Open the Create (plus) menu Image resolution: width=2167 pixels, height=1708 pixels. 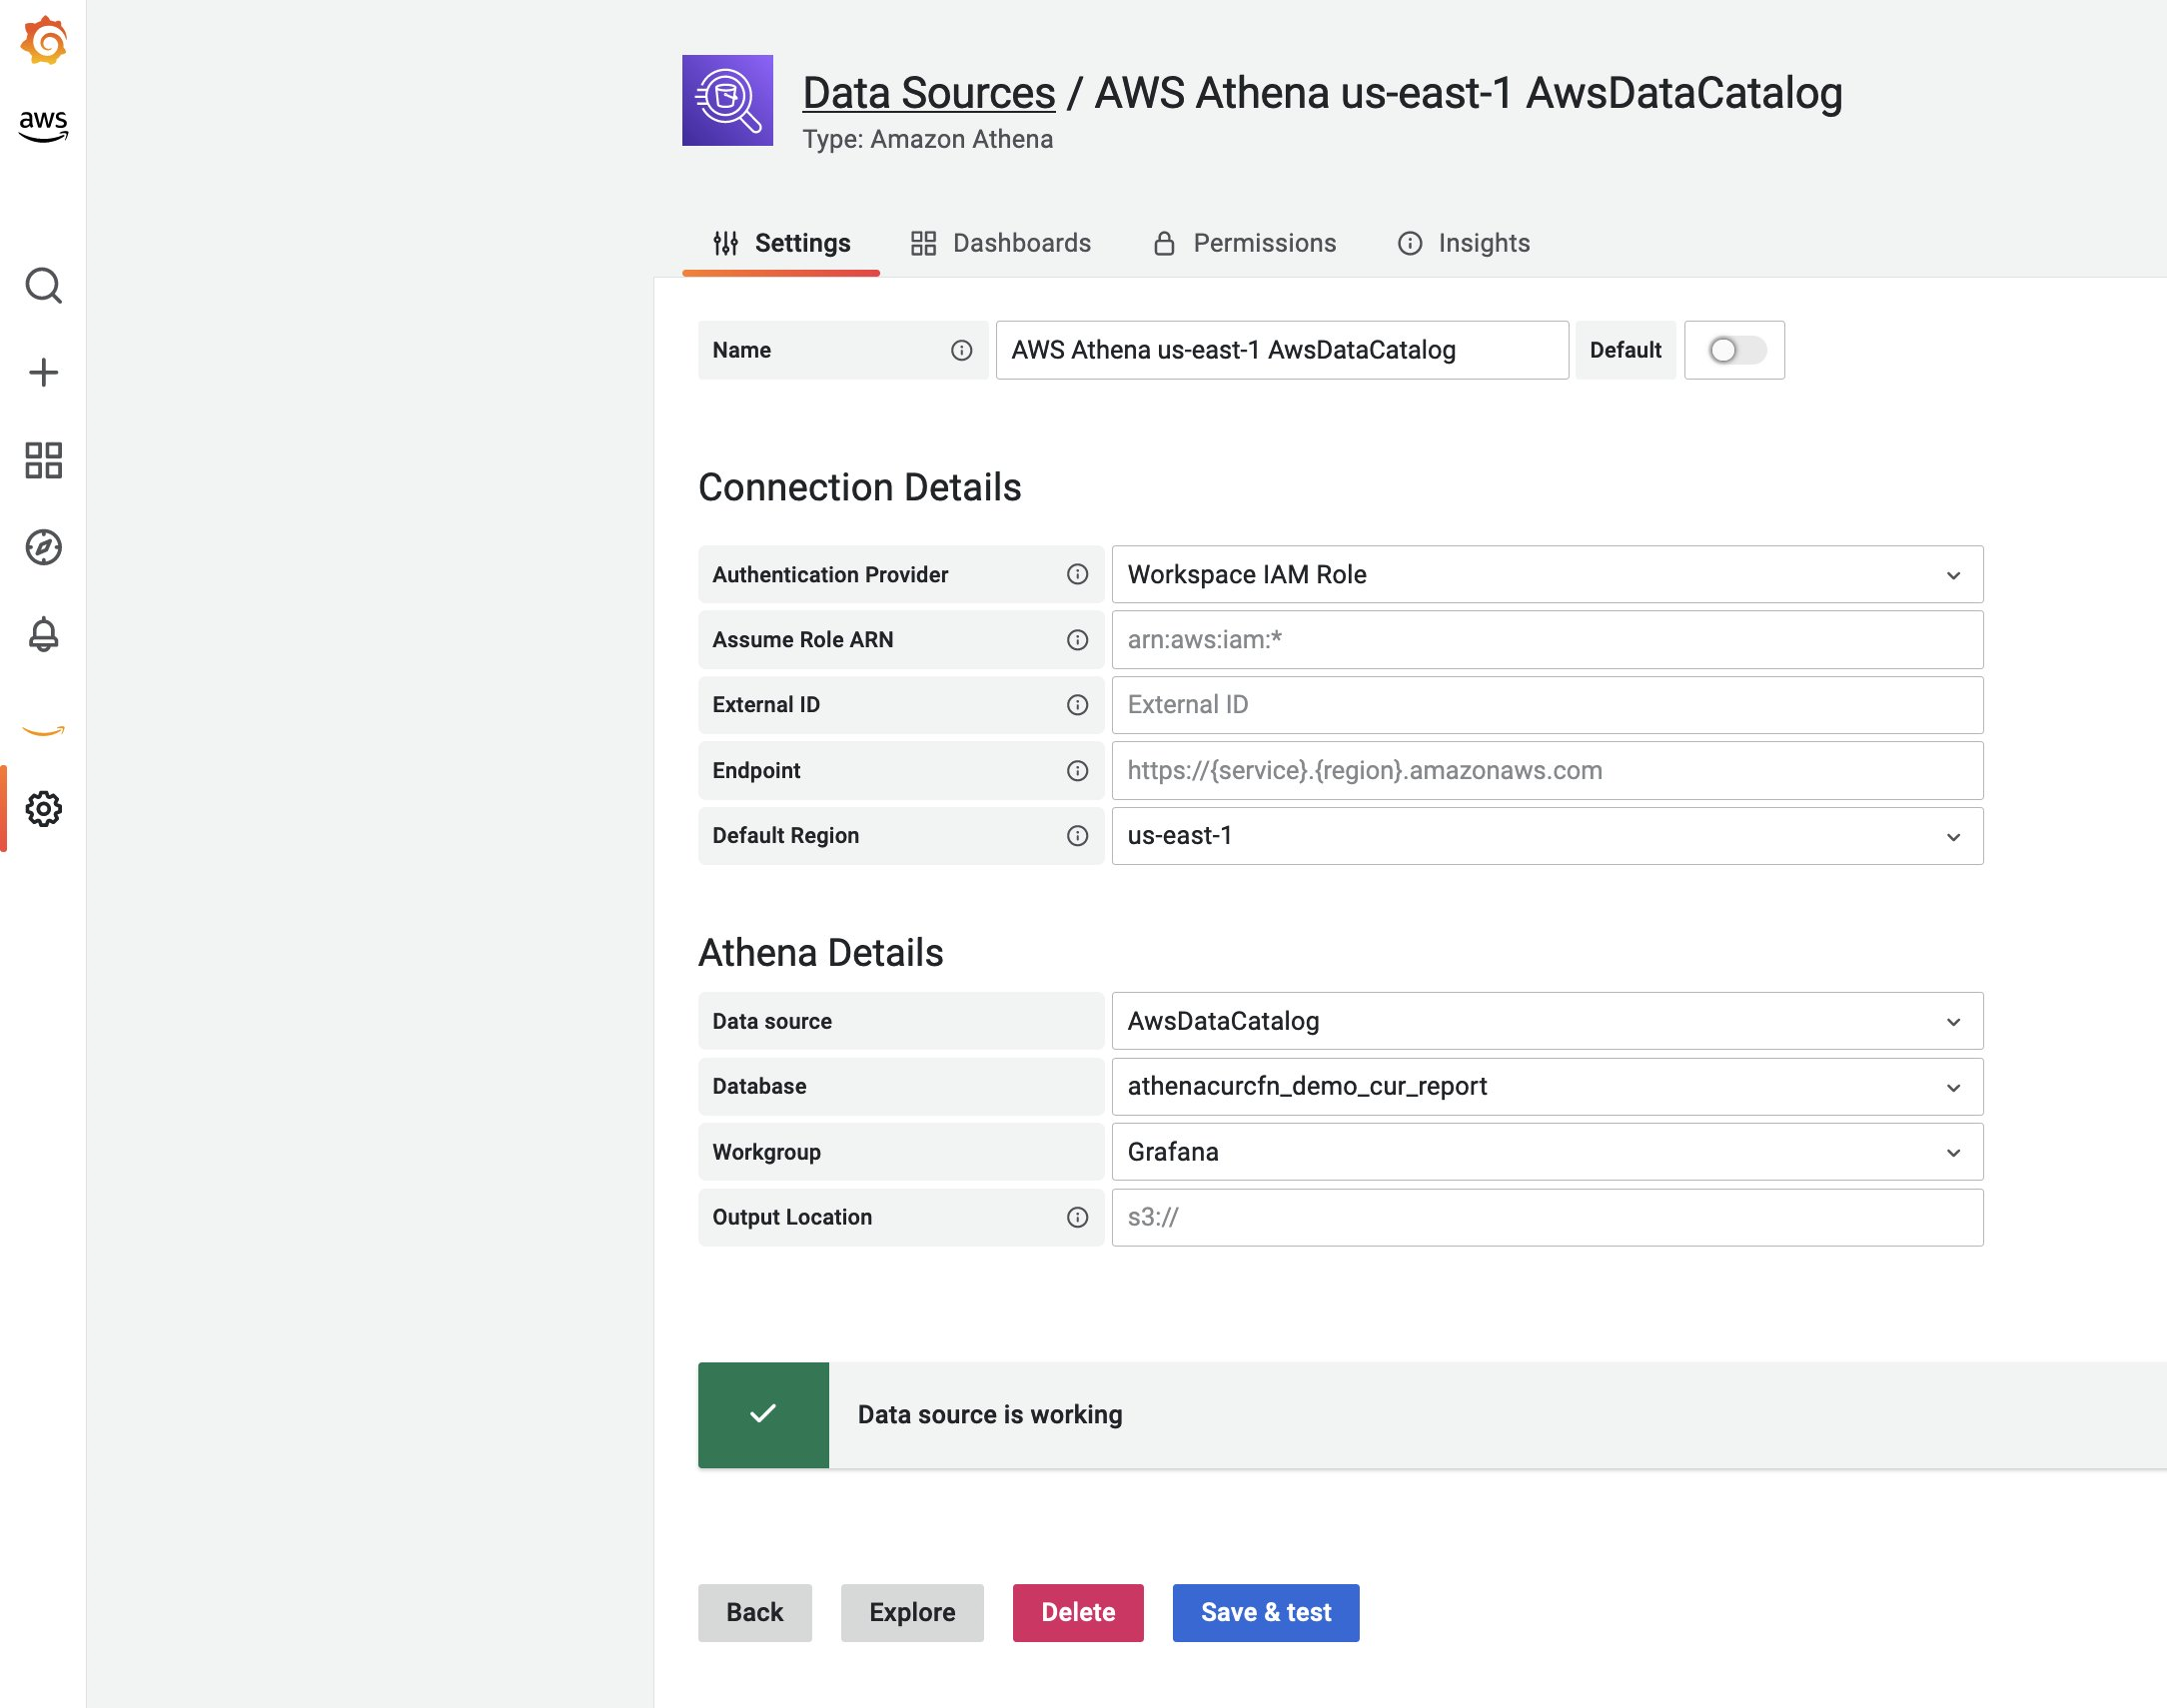(x=43, y=371)
